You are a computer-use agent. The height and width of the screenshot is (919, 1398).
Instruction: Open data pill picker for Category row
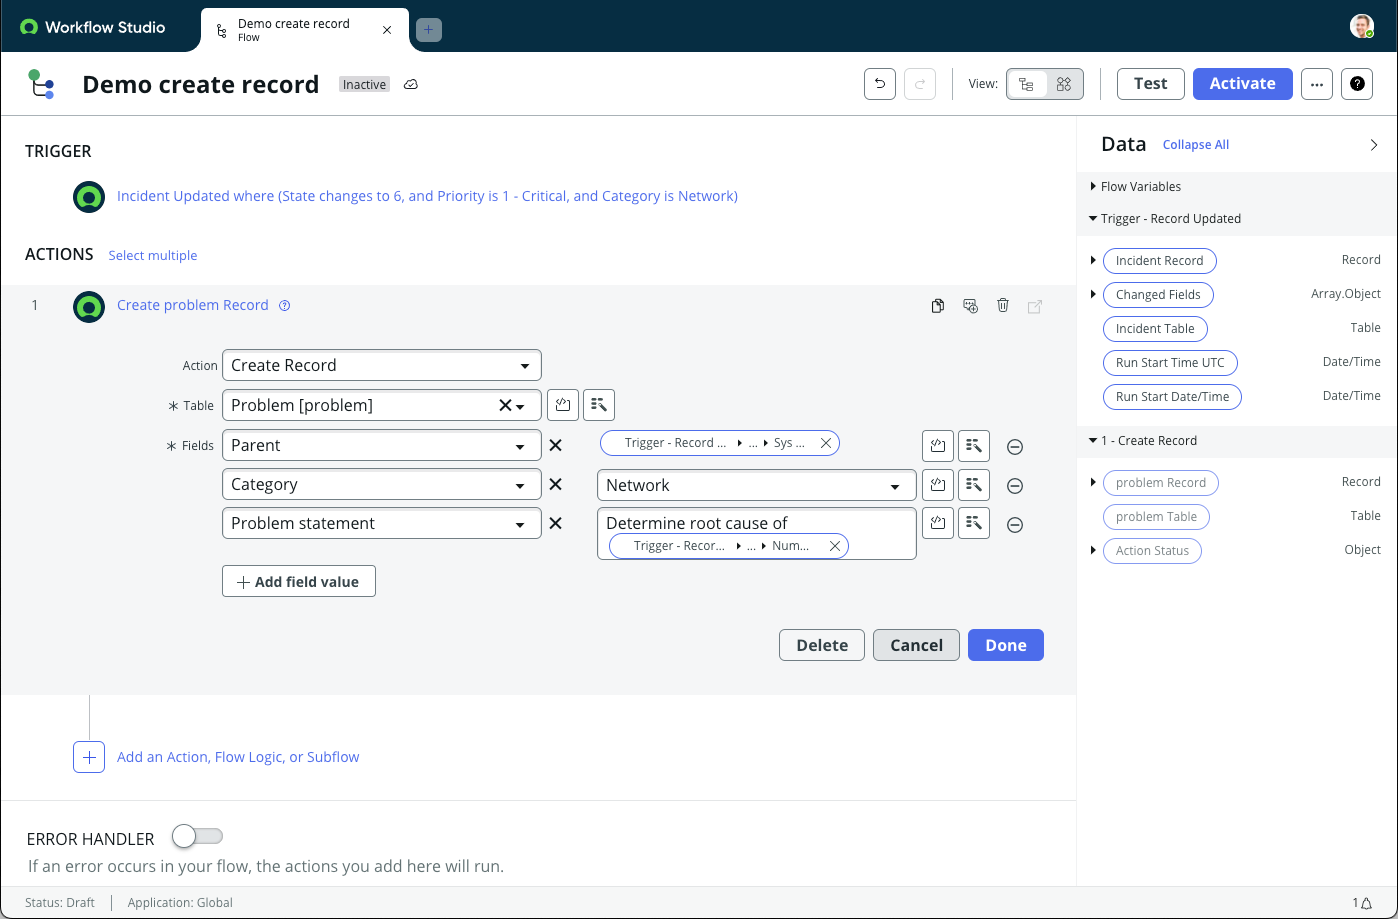[x=974, y=485]
